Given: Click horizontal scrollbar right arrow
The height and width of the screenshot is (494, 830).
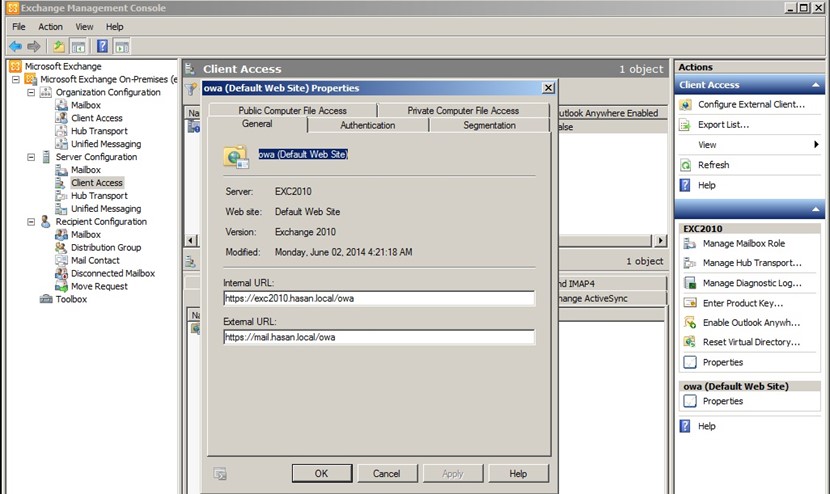Looking at the screenshot, I should [x=660, y=240].
